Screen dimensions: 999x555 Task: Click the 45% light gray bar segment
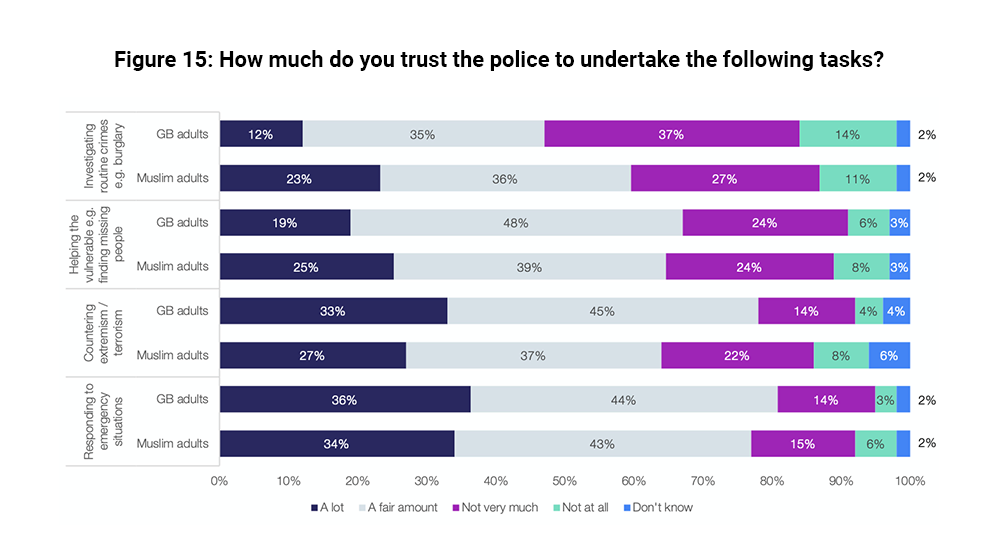[602, 311]
